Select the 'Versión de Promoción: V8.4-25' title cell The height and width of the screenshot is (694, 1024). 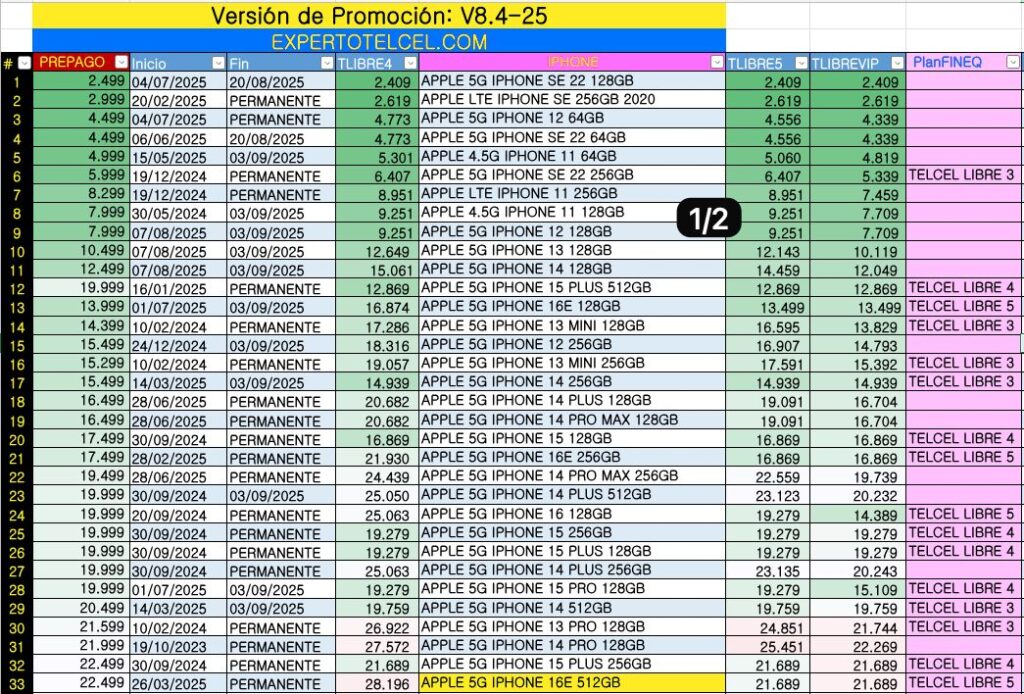coord(379,16)
